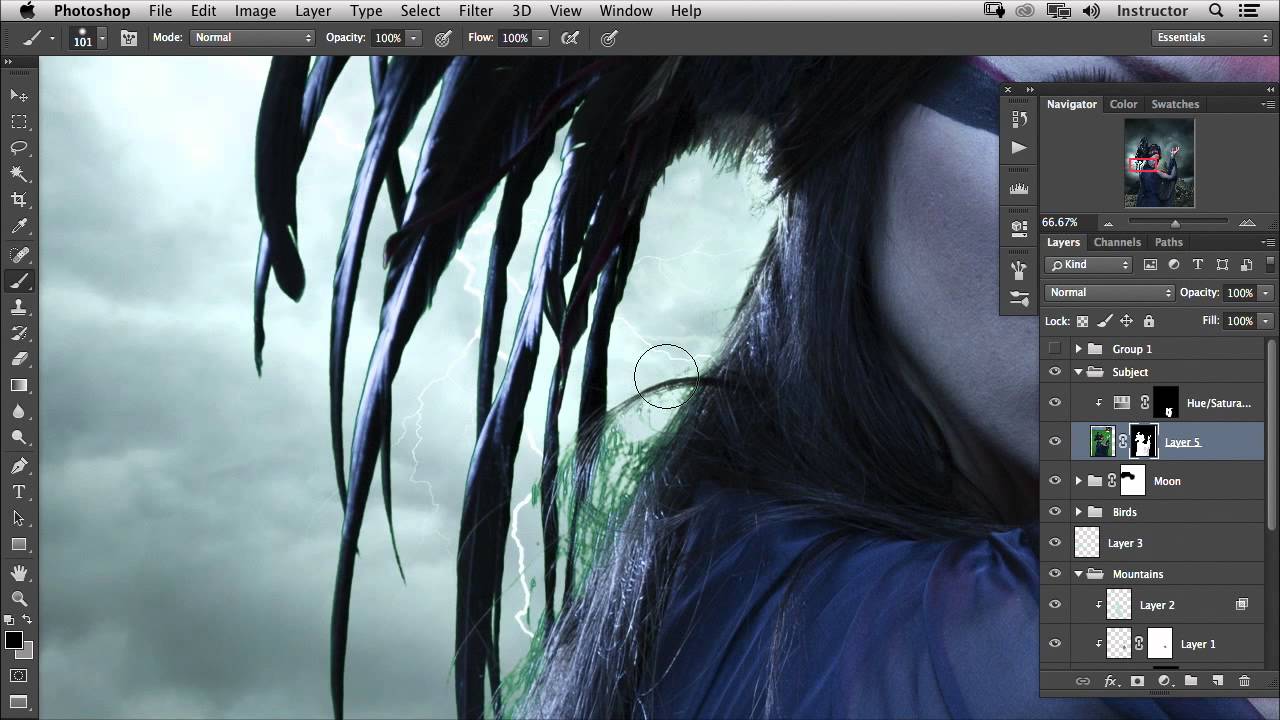Open the Apple menu

click(27, 11)
